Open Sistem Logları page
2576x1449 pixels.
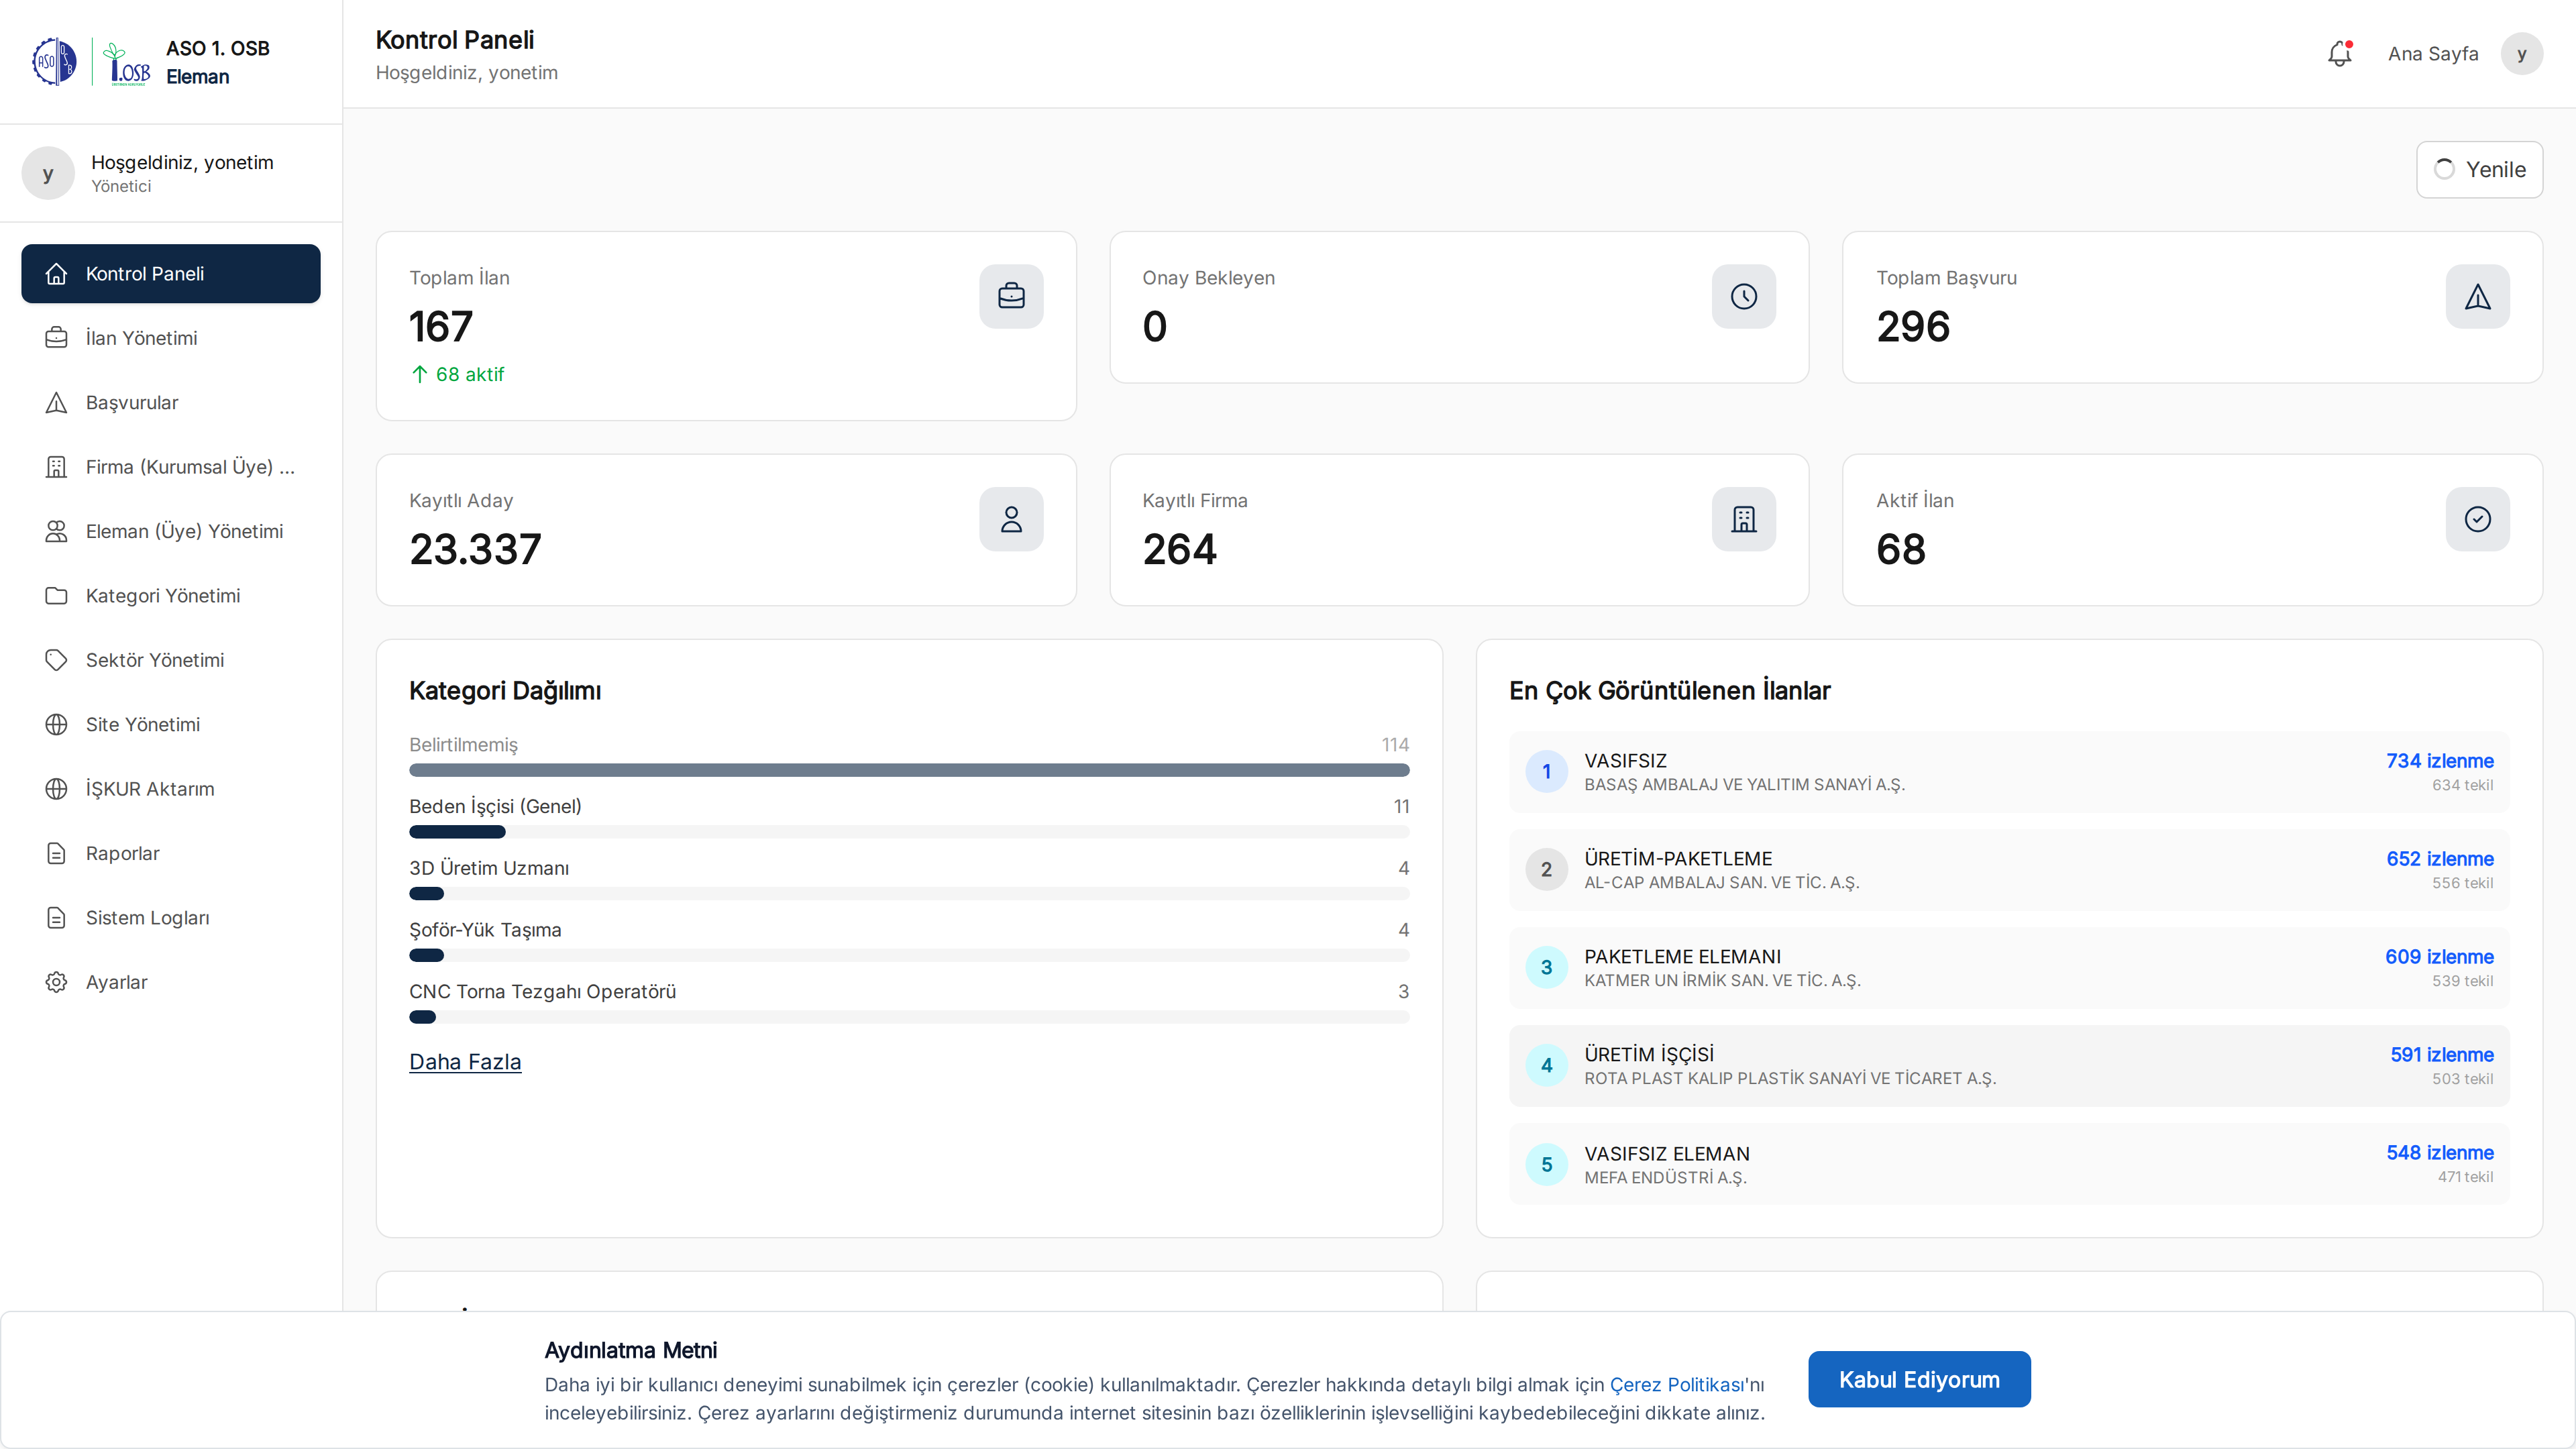[x=147, y=918]
